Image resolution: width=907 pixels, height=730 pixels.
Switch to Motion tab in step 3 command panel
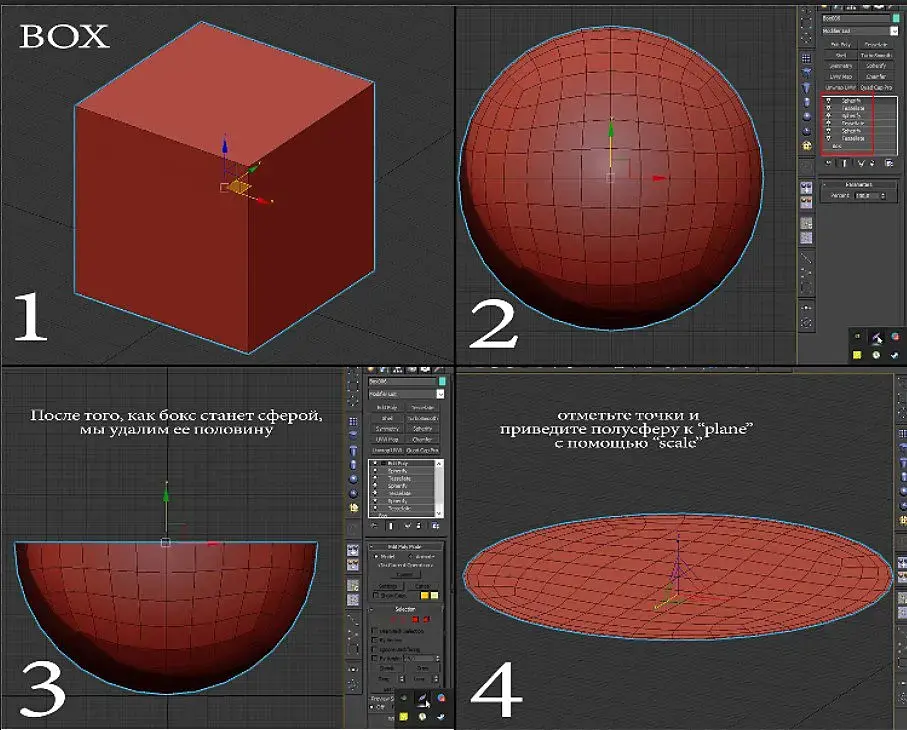coord(411,370)
